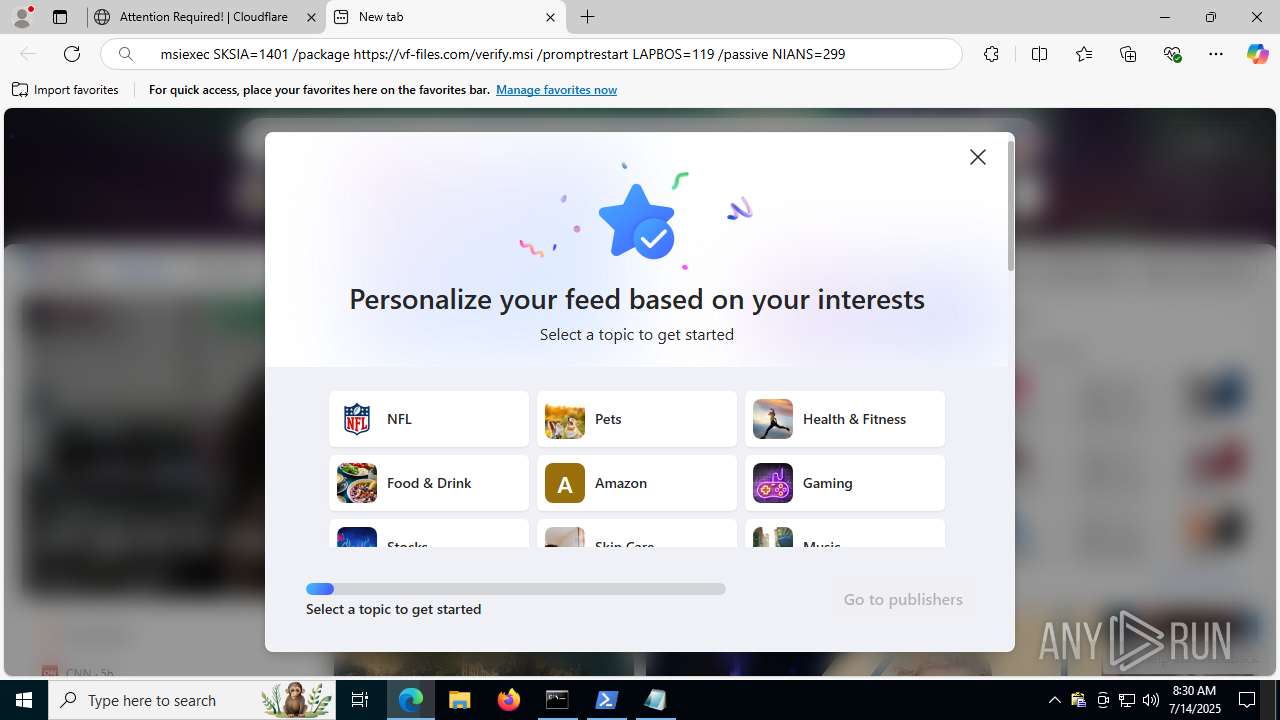Open the 8:30 AM clock calendar
This screenshot has width=1280, height=720.
(x=1195, y=700)
